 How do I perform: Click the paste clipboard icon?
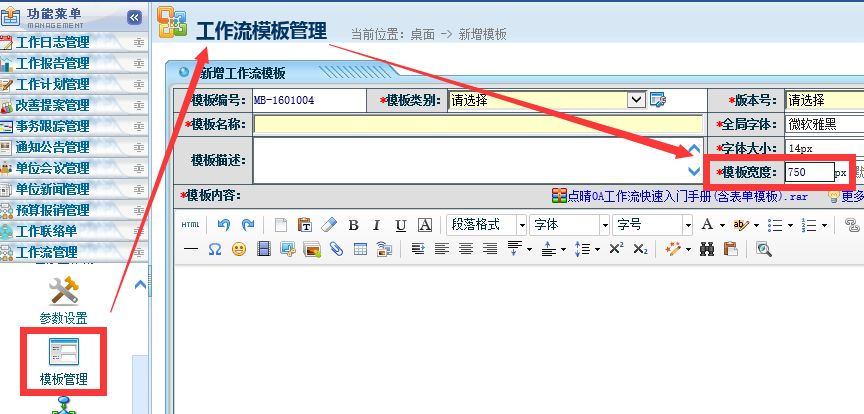coord(731,249)
